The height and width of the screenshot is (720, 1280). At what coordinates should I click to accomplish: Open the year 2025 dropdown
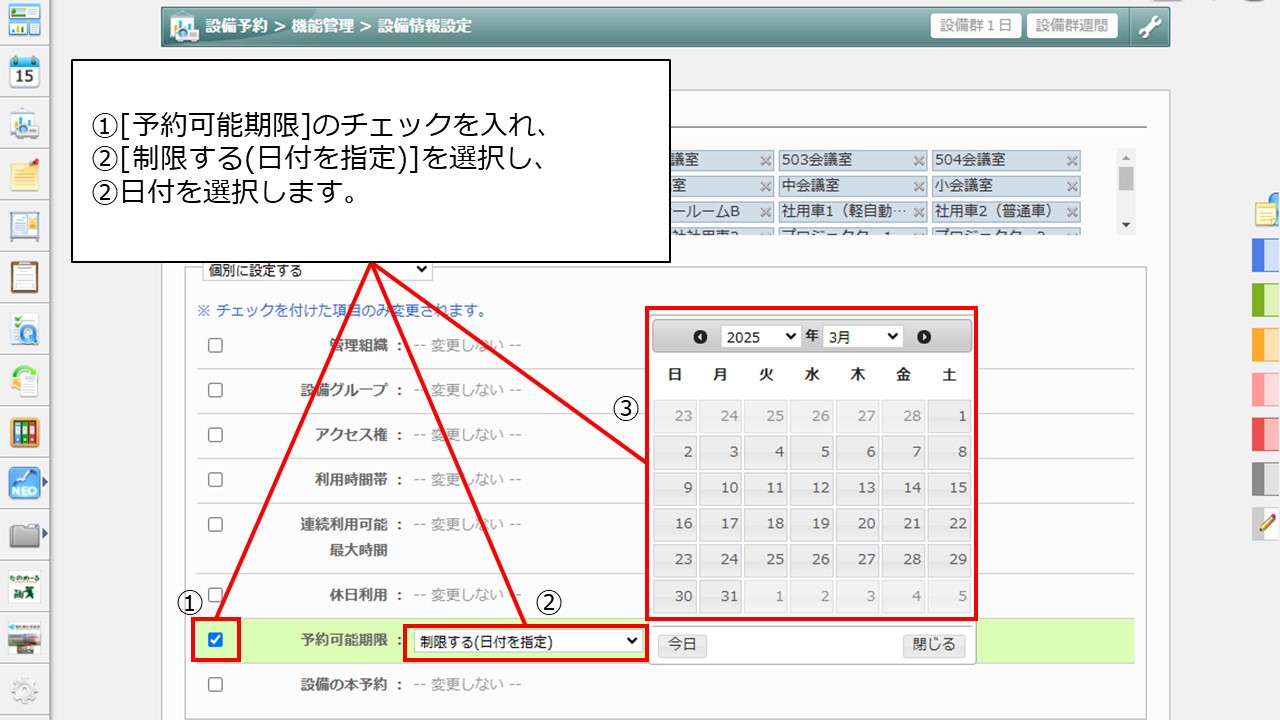760,337
